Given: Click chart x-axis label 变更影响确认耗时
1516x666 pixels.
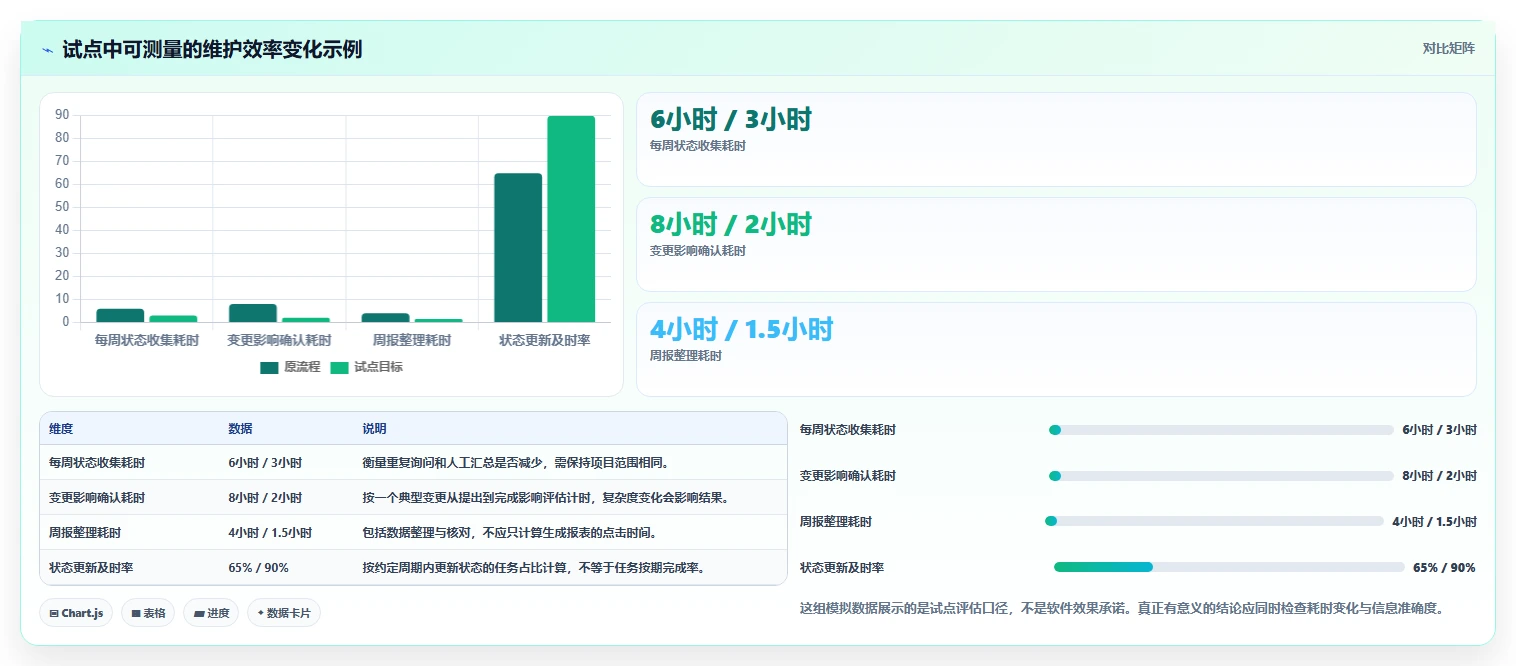Looking at the screenshot, I should 279,340.
